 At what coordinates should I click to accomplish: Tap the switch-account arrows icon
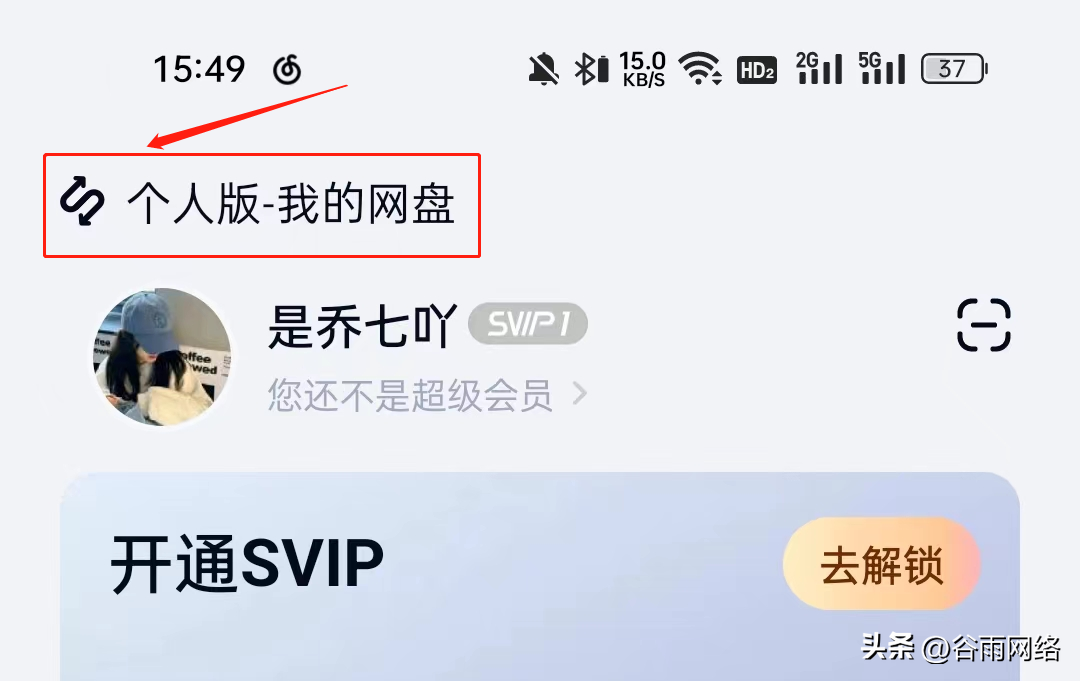(x=82, y=201)
